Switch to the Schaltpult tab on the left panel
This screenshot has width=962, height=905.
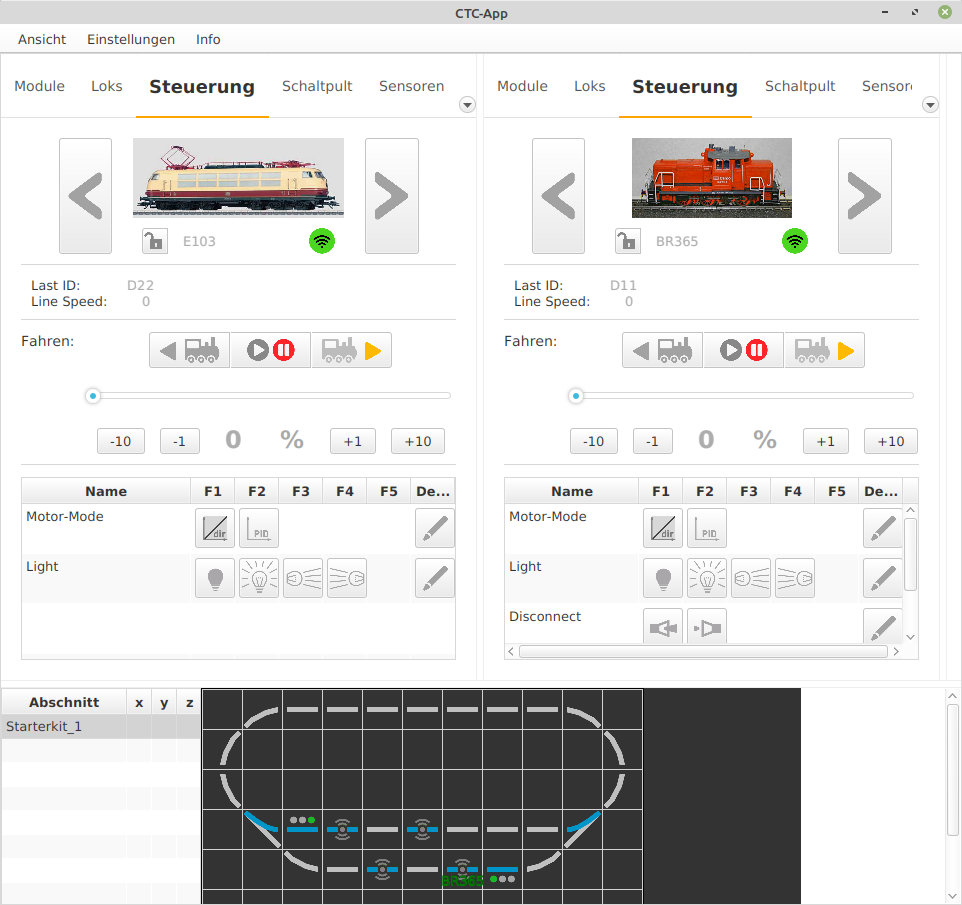317,86
